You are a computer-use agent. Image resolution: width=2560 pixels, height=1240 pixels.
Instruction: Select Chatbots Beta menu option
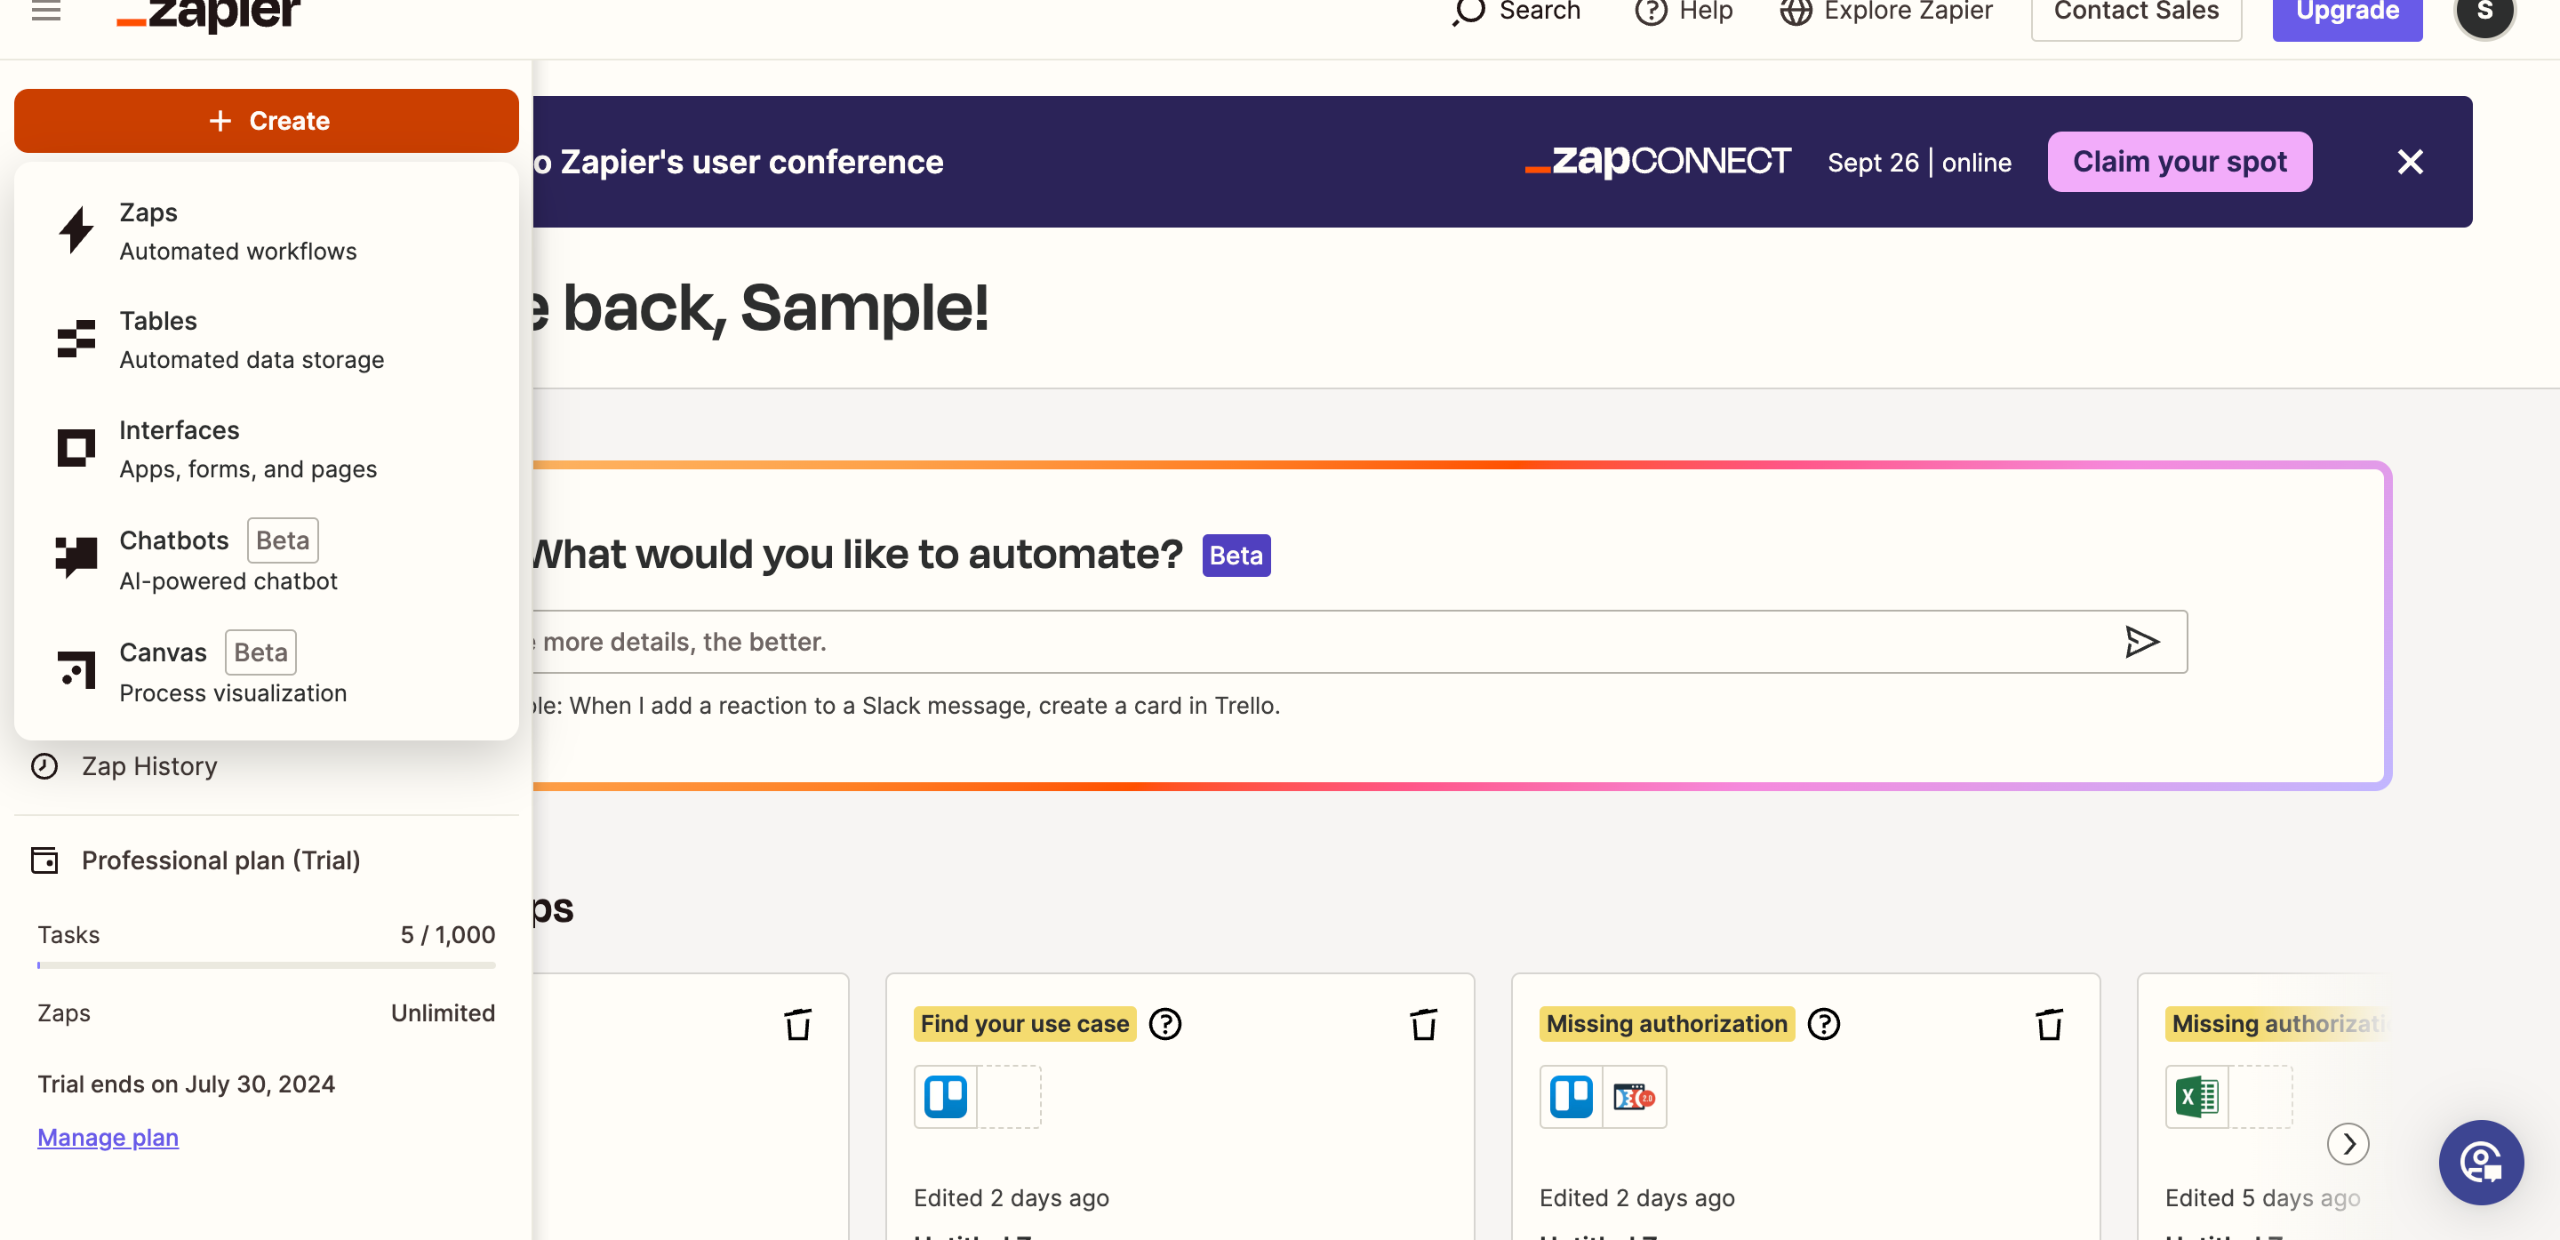(x=228, y=559)
